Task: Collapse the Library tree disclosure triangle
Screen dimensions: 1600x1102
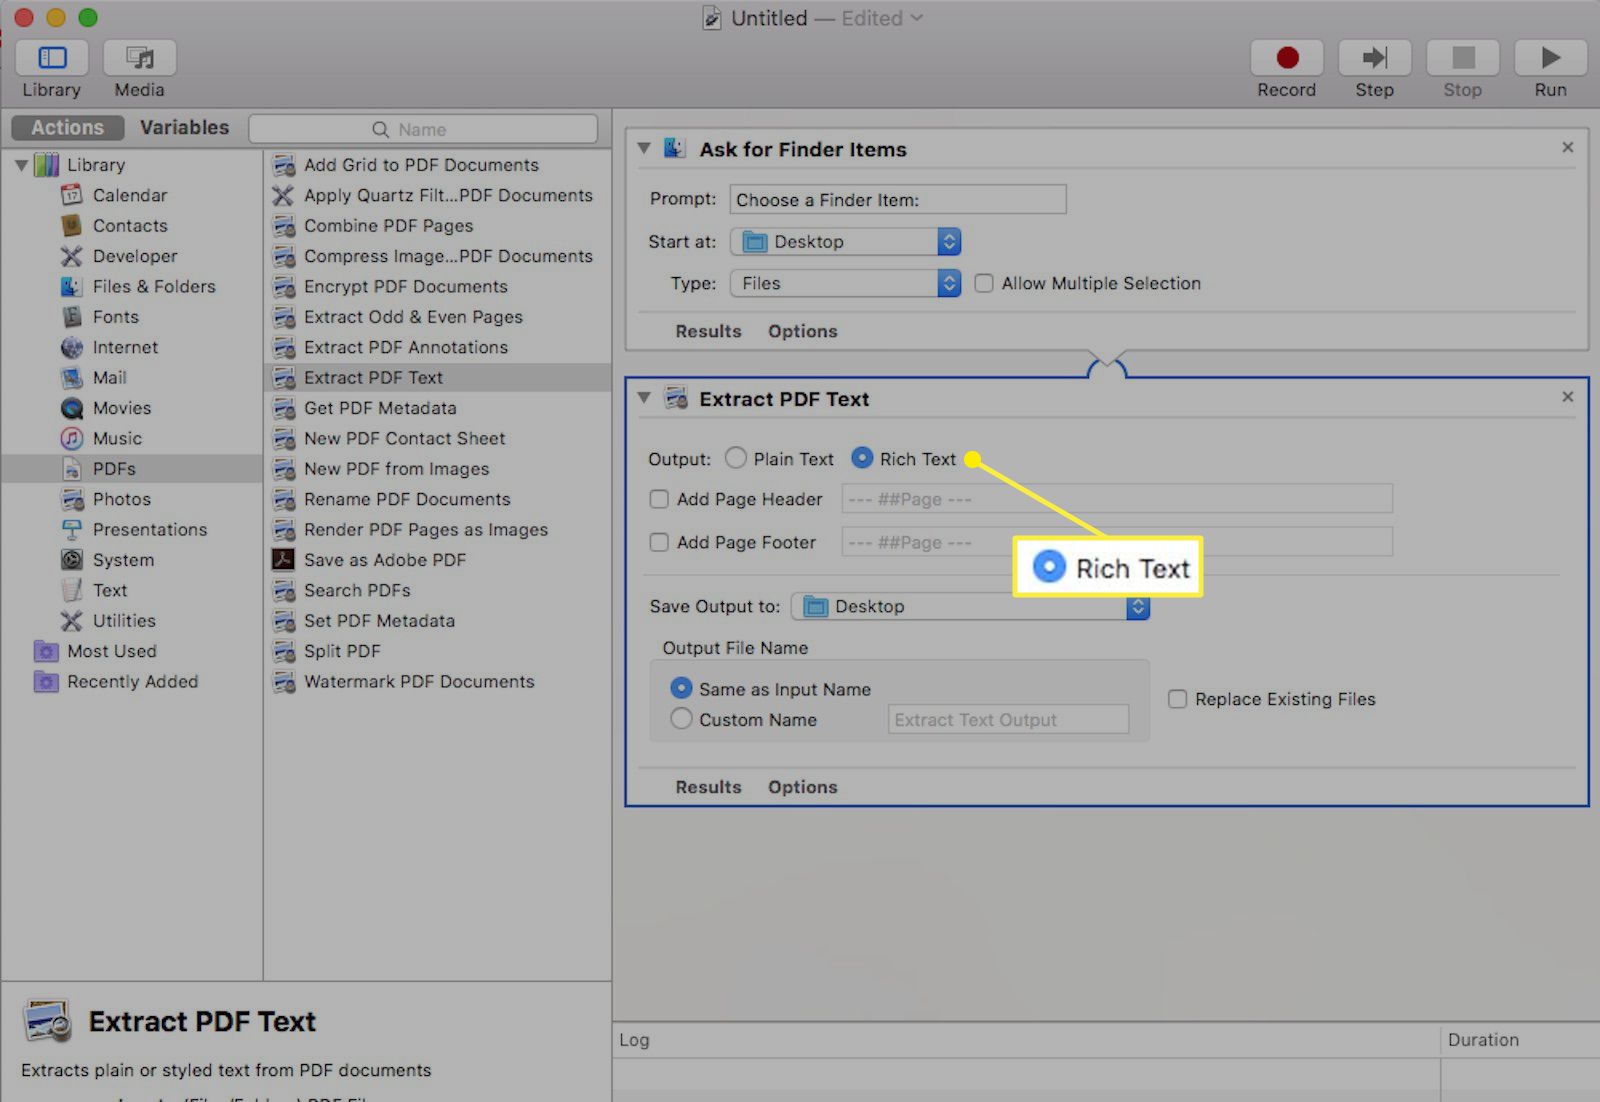Action: pos(21,165)
